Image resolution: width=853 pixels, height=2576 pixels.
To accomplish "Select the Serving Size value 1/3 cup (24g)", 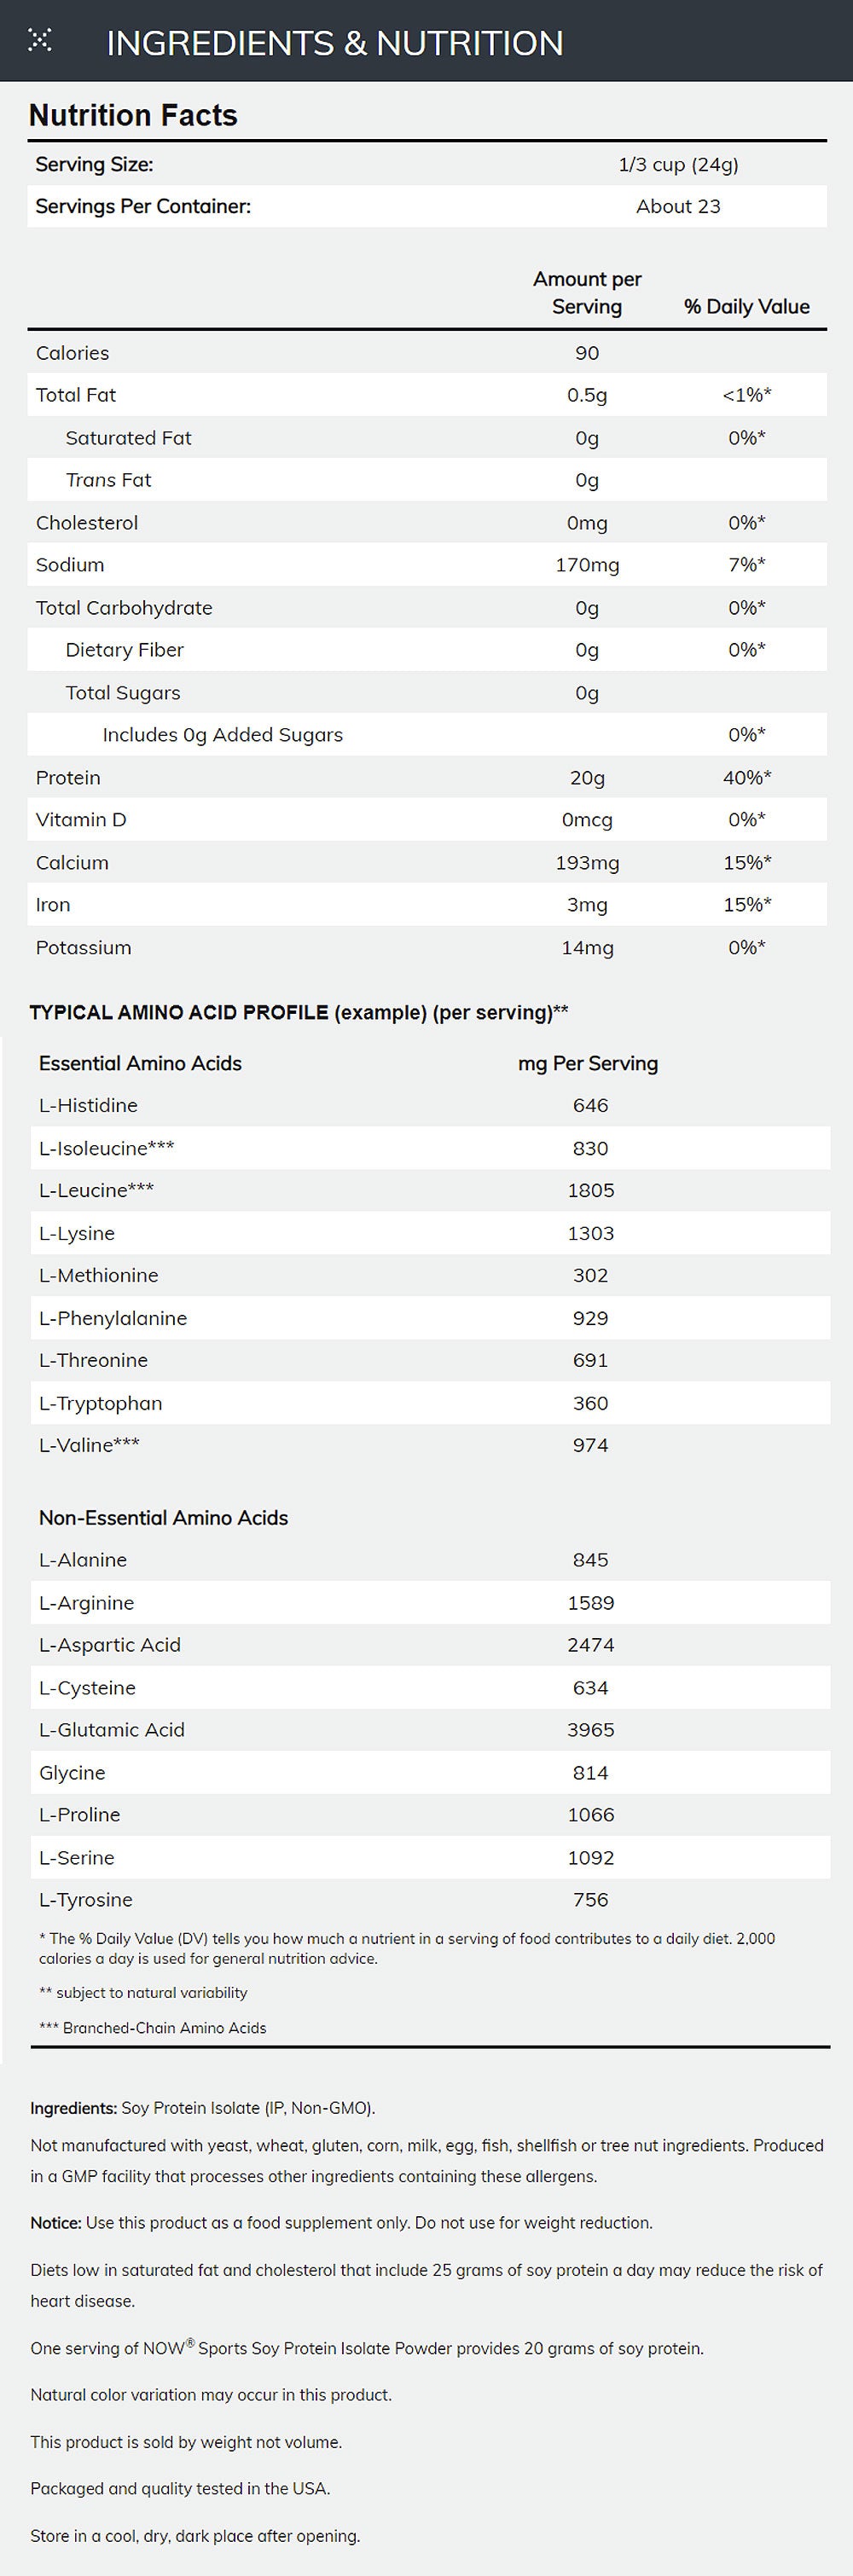I will click(x=678, y=165).
